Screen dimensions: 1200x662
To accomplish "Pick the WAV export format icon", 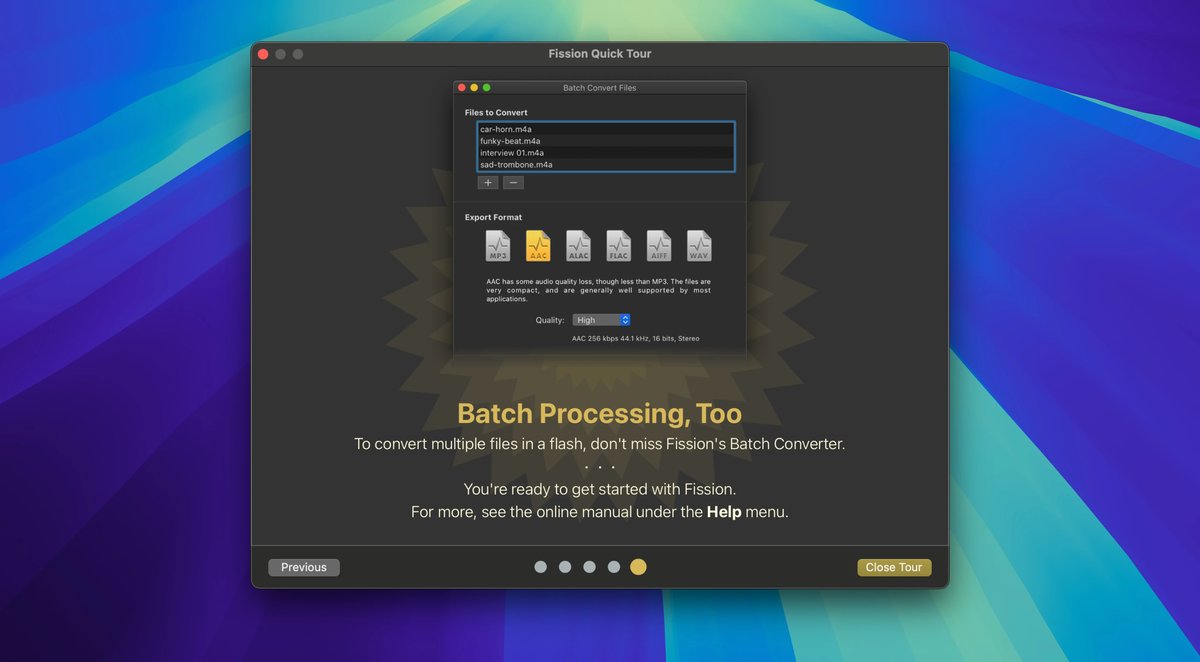I will (x=699, y=246).
